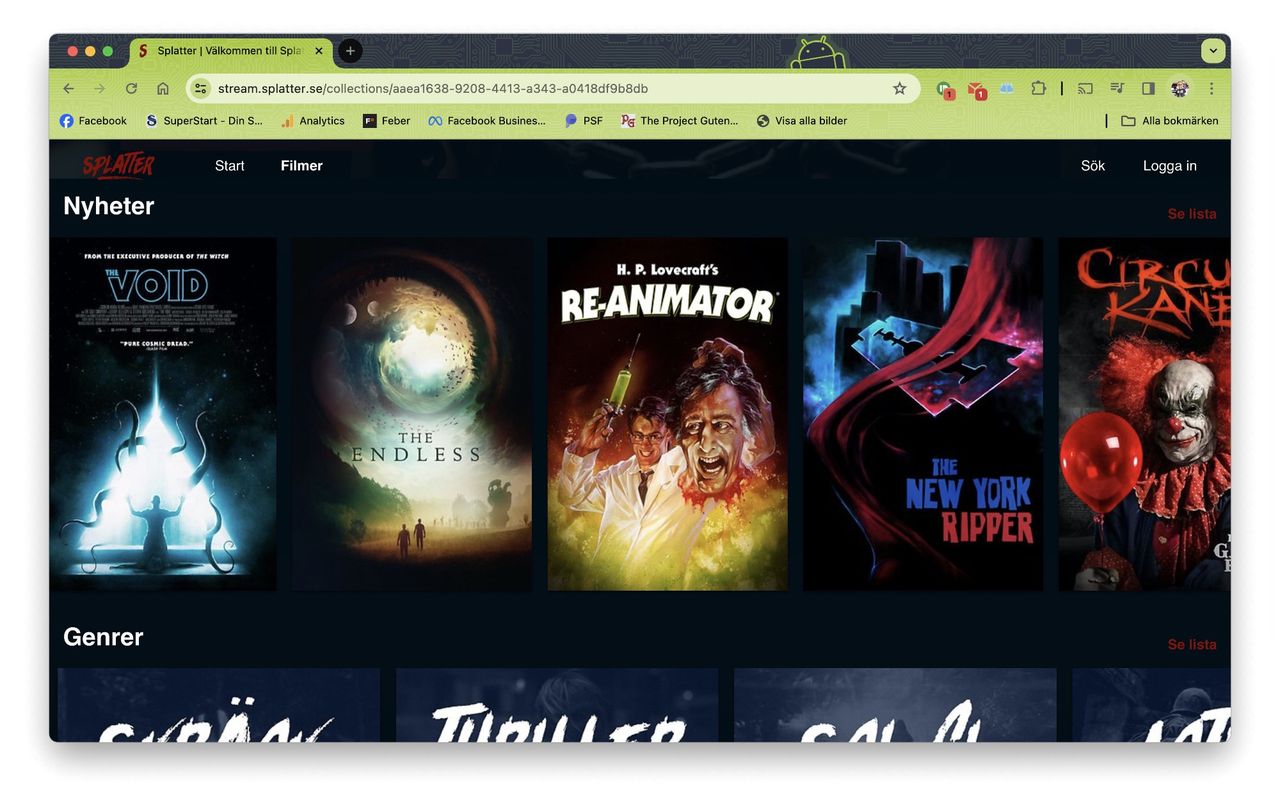This screenshot has width=1280, height=807.
Task: Click the Cast media icon in toolbar
Action: pos(1085,88)
